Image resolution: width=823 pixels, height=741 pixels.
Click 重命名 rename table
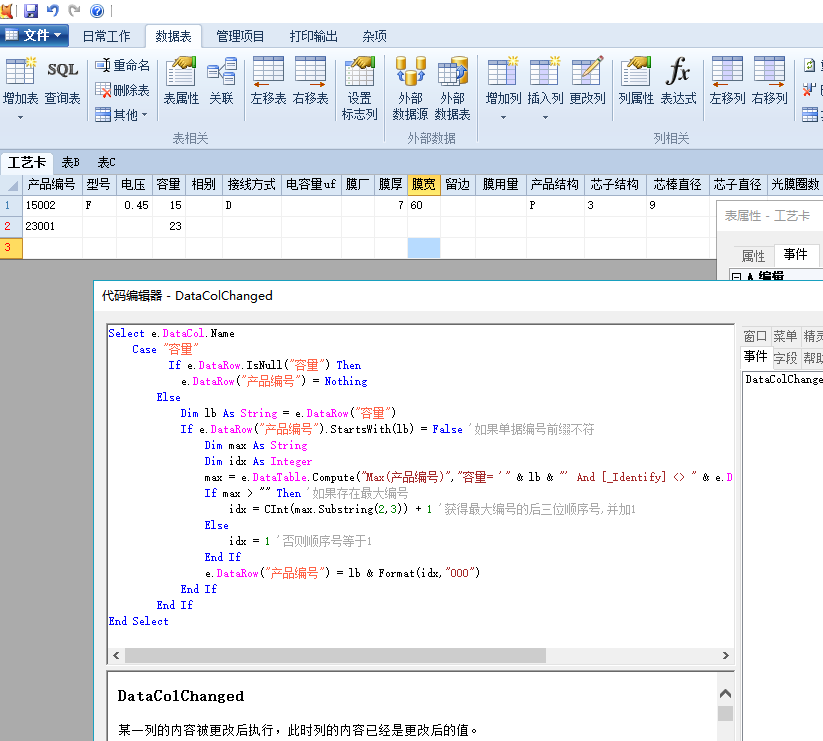point(123,66)
